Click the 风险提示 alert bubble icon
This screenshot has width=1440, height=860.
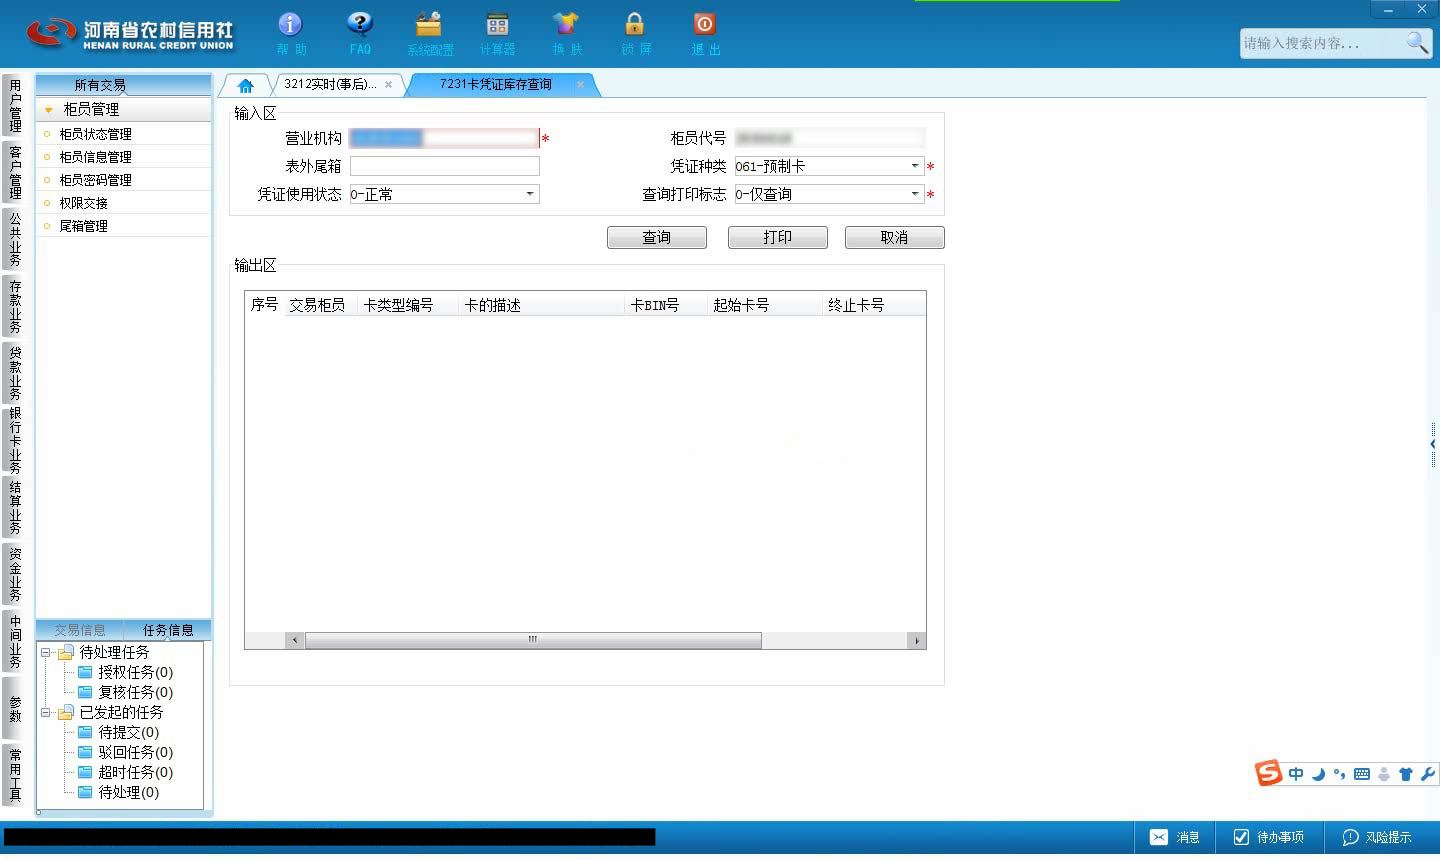1350,837
